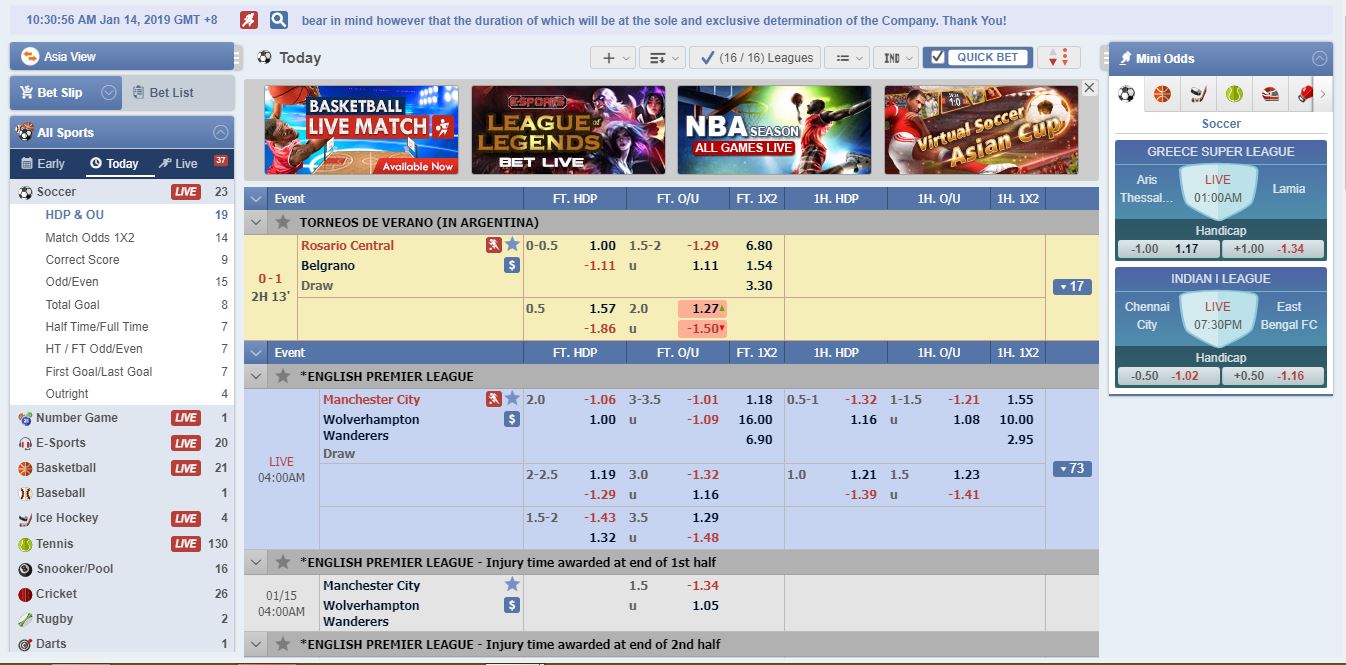Open the E-Sports category
Viewport: 1346px width, 665px height.
tap(122, 443)
